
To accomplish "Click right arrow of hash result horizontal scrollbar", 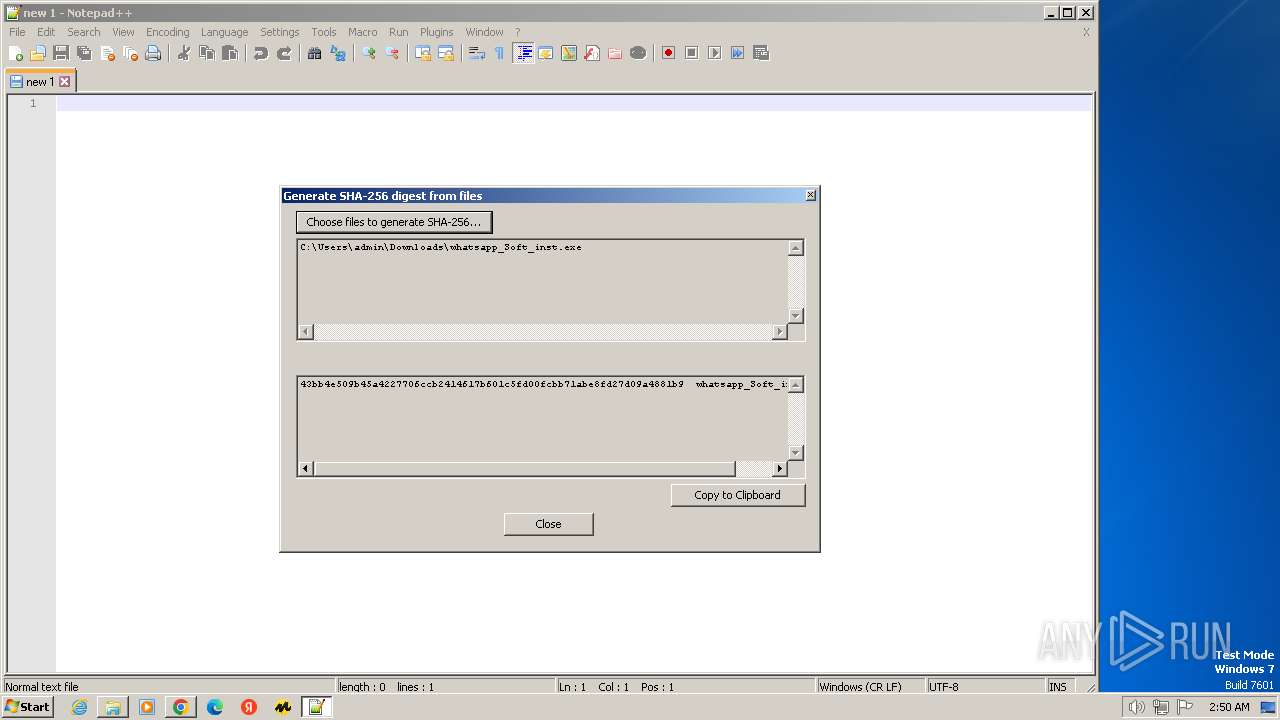I will point(780,468).
